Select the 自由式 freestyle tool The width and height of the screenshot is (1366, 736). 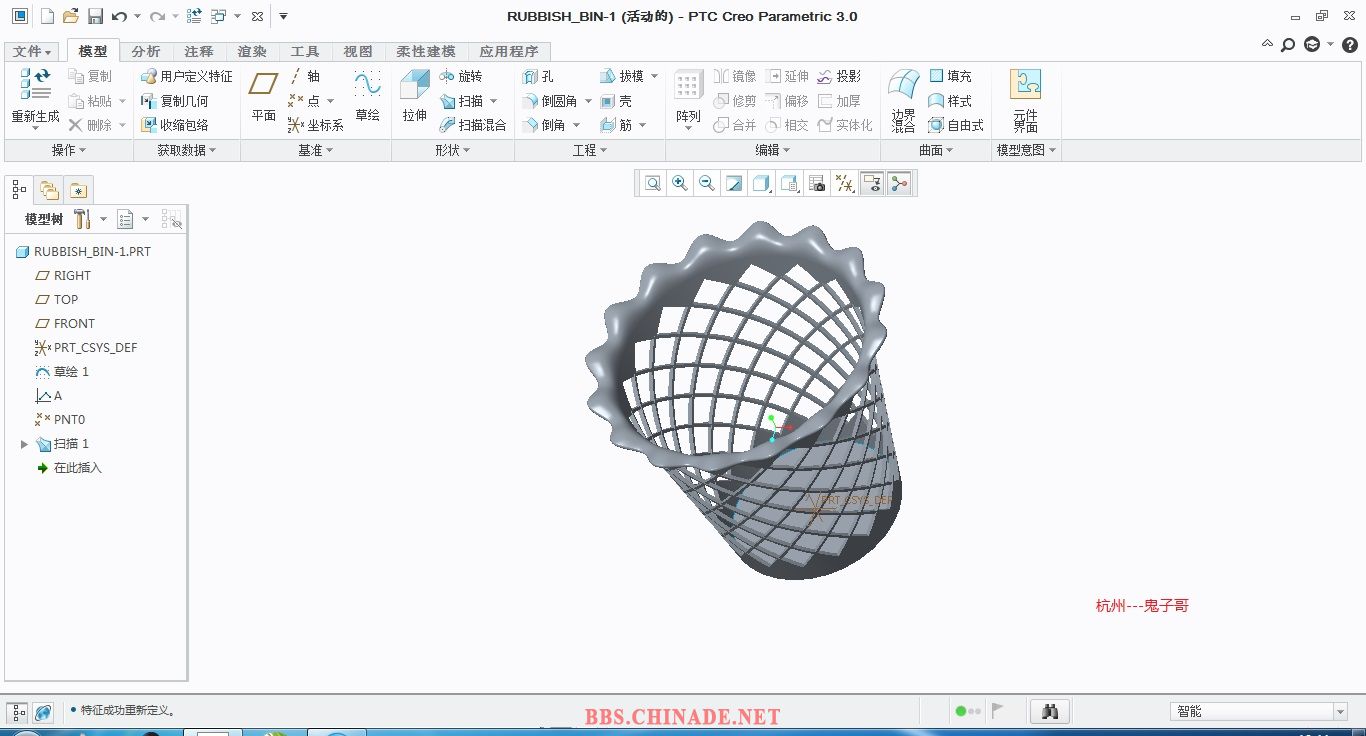pos(956,125)
